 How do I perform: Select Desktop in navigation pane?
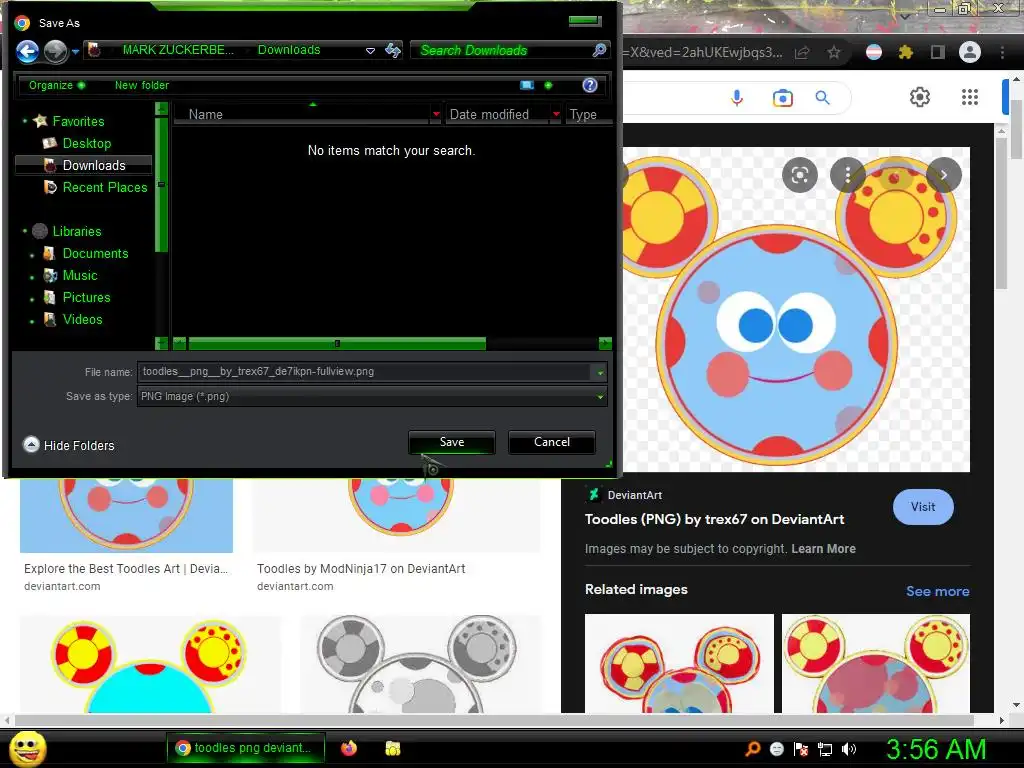tap(86, 143)
